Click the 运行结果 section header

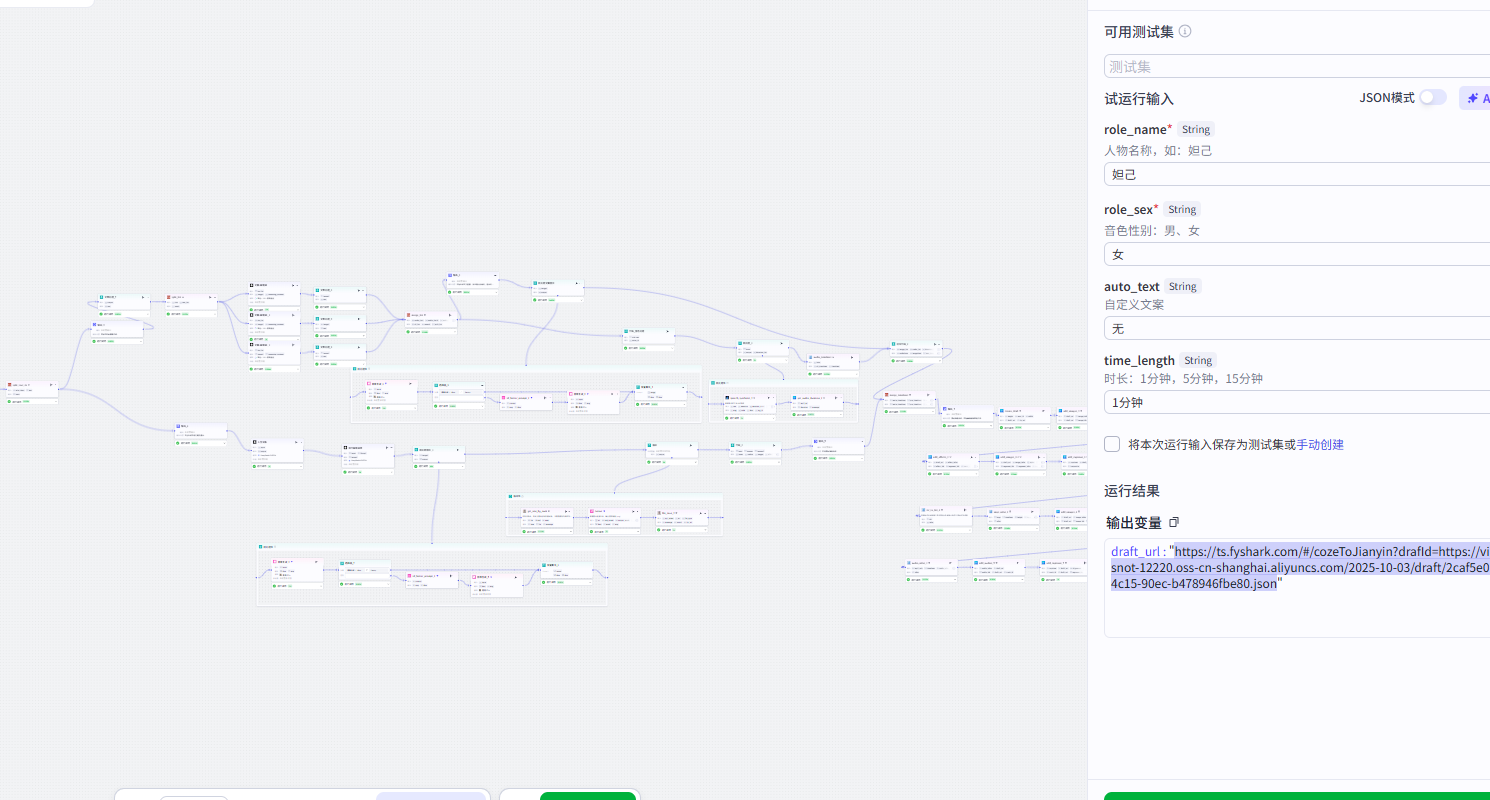click(x=1132, y=491)
